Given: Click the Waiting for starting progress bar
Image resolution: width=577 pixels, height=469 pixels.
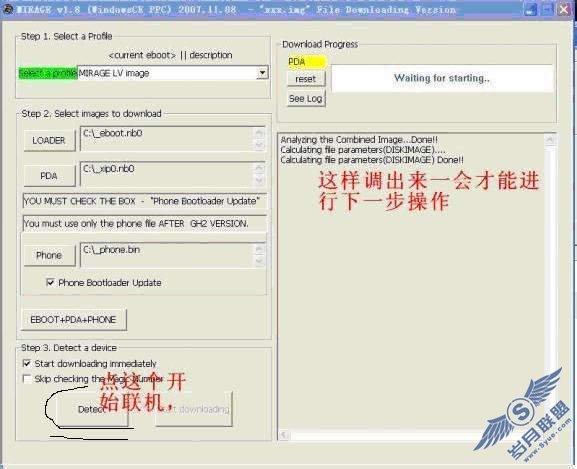Looking at the screenshot, I should 442,78.
